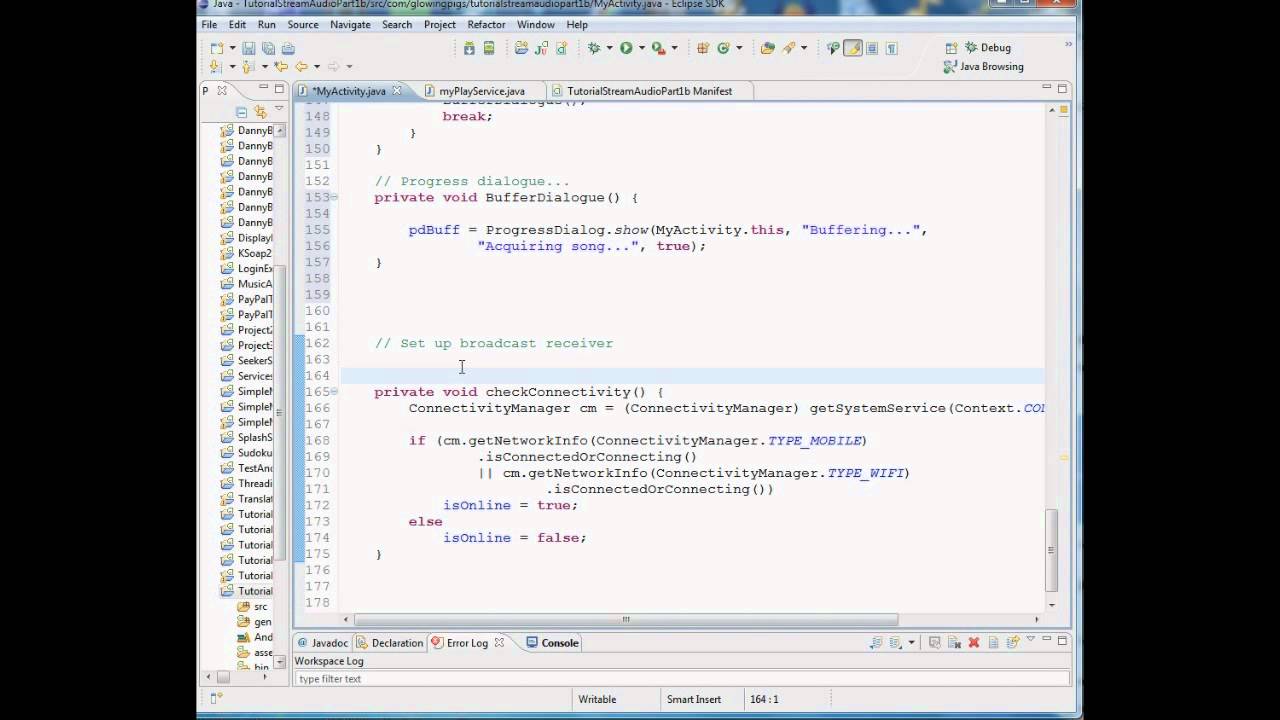This screenshot has width=1280, height=720.
Task: Open the Debug perspective button
Action: coord(988,48)
